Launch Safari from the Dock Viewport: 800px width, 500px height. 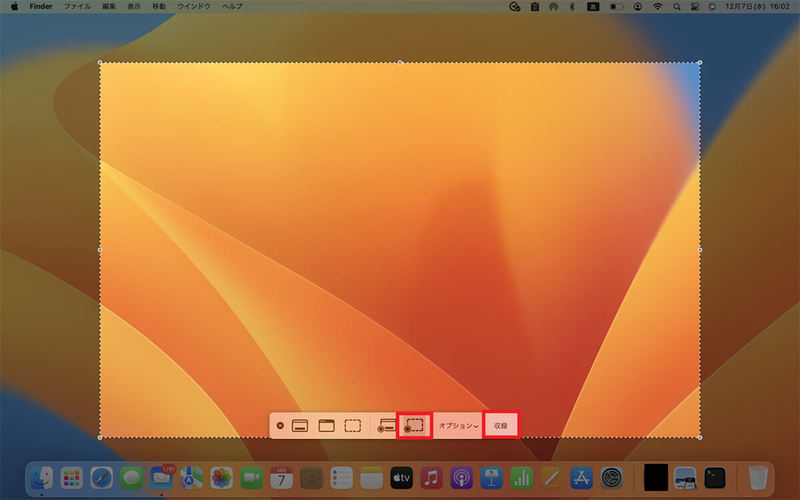point(102,478)
